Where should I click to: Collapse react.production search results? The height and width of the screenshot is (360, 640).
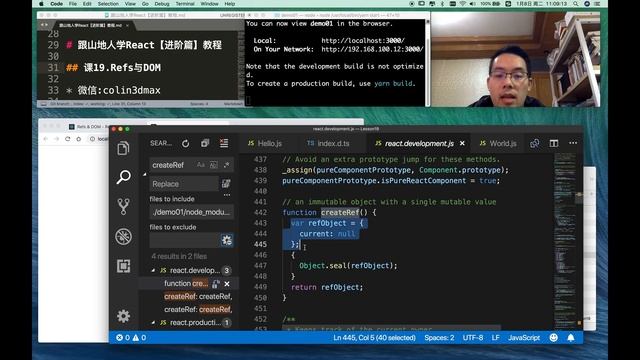tap(153, 322)
